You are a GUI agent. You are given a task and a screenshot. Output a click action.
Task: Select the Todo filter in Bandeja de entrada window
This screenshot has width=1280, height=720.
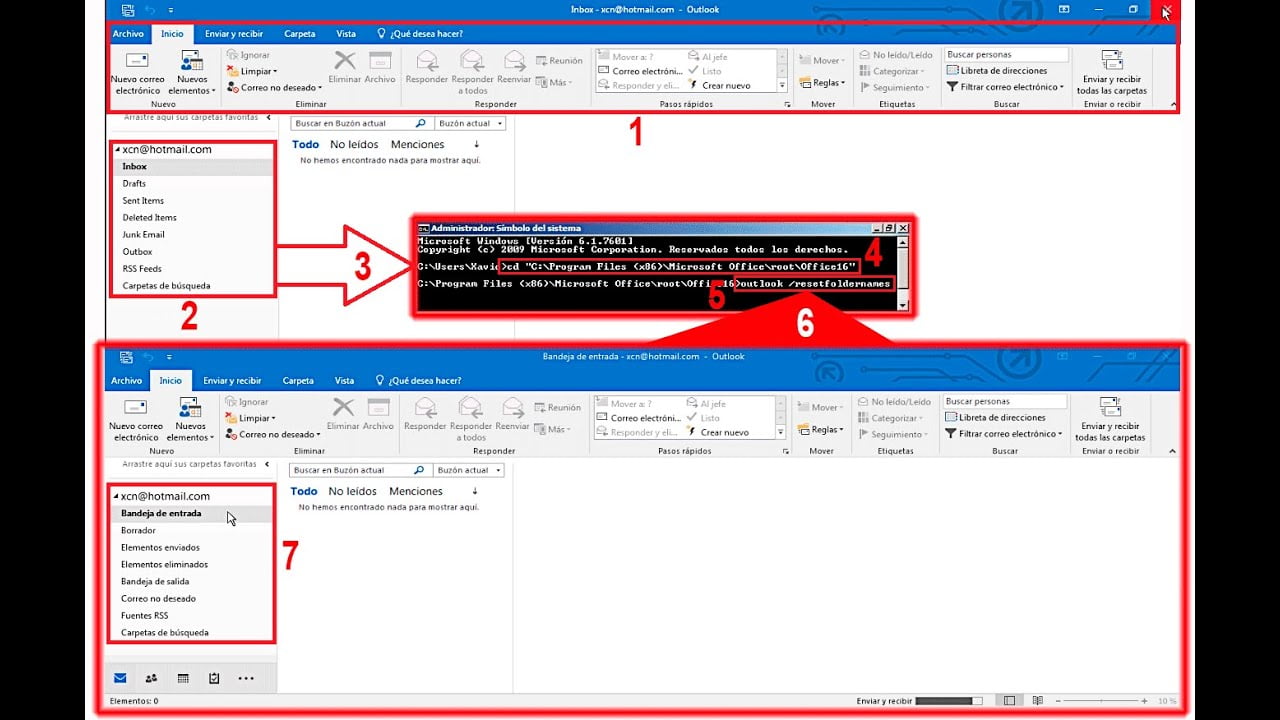(304, 491)
